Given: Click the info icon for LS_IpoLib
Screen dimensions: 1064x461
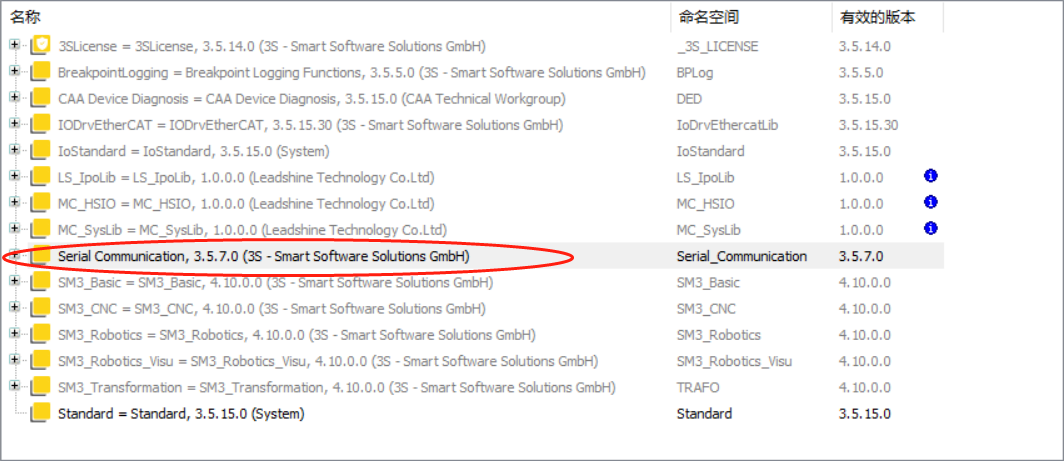Looking at the screenshot, I should click(931, 176).
